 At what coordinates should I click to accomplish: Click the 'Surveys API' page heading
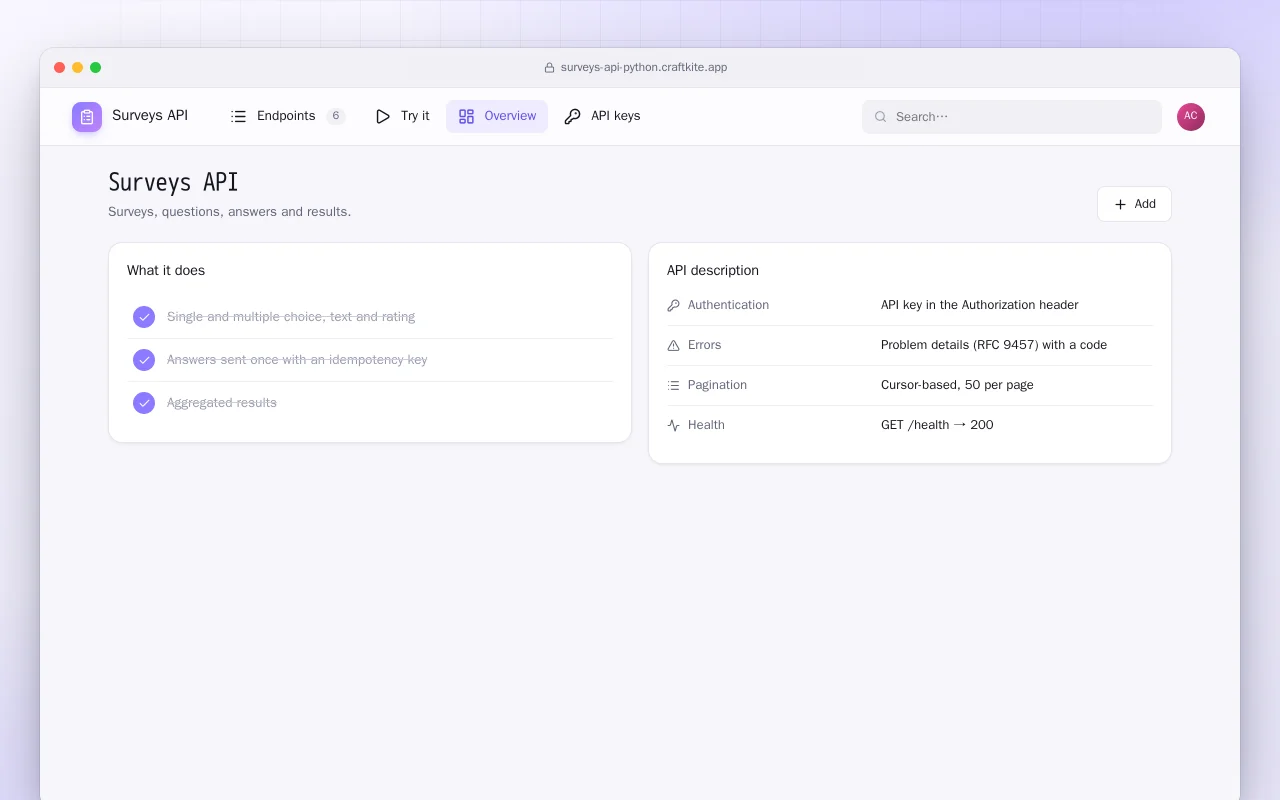pyautogui.click(x=173, y=182)
